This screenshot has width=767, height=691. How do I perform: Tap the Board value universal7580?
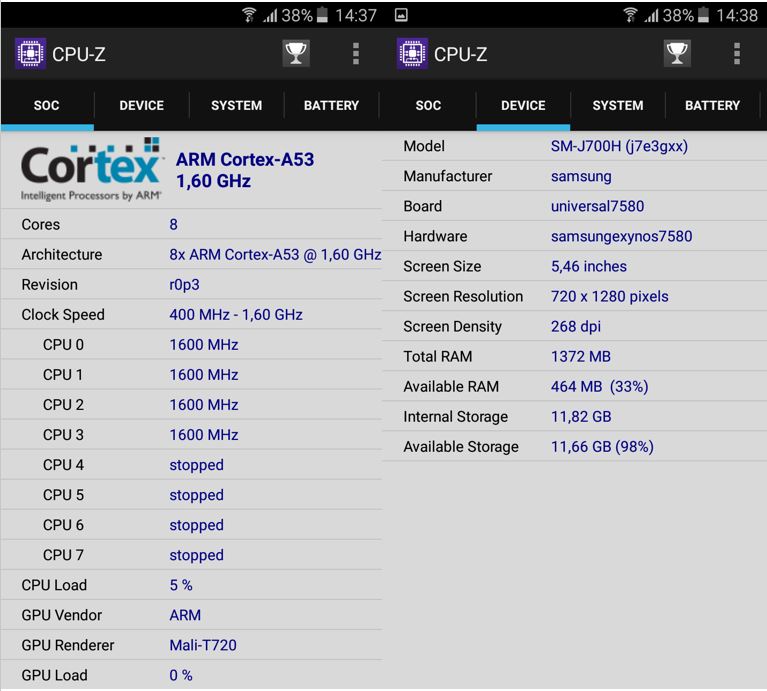click(597, 206)
